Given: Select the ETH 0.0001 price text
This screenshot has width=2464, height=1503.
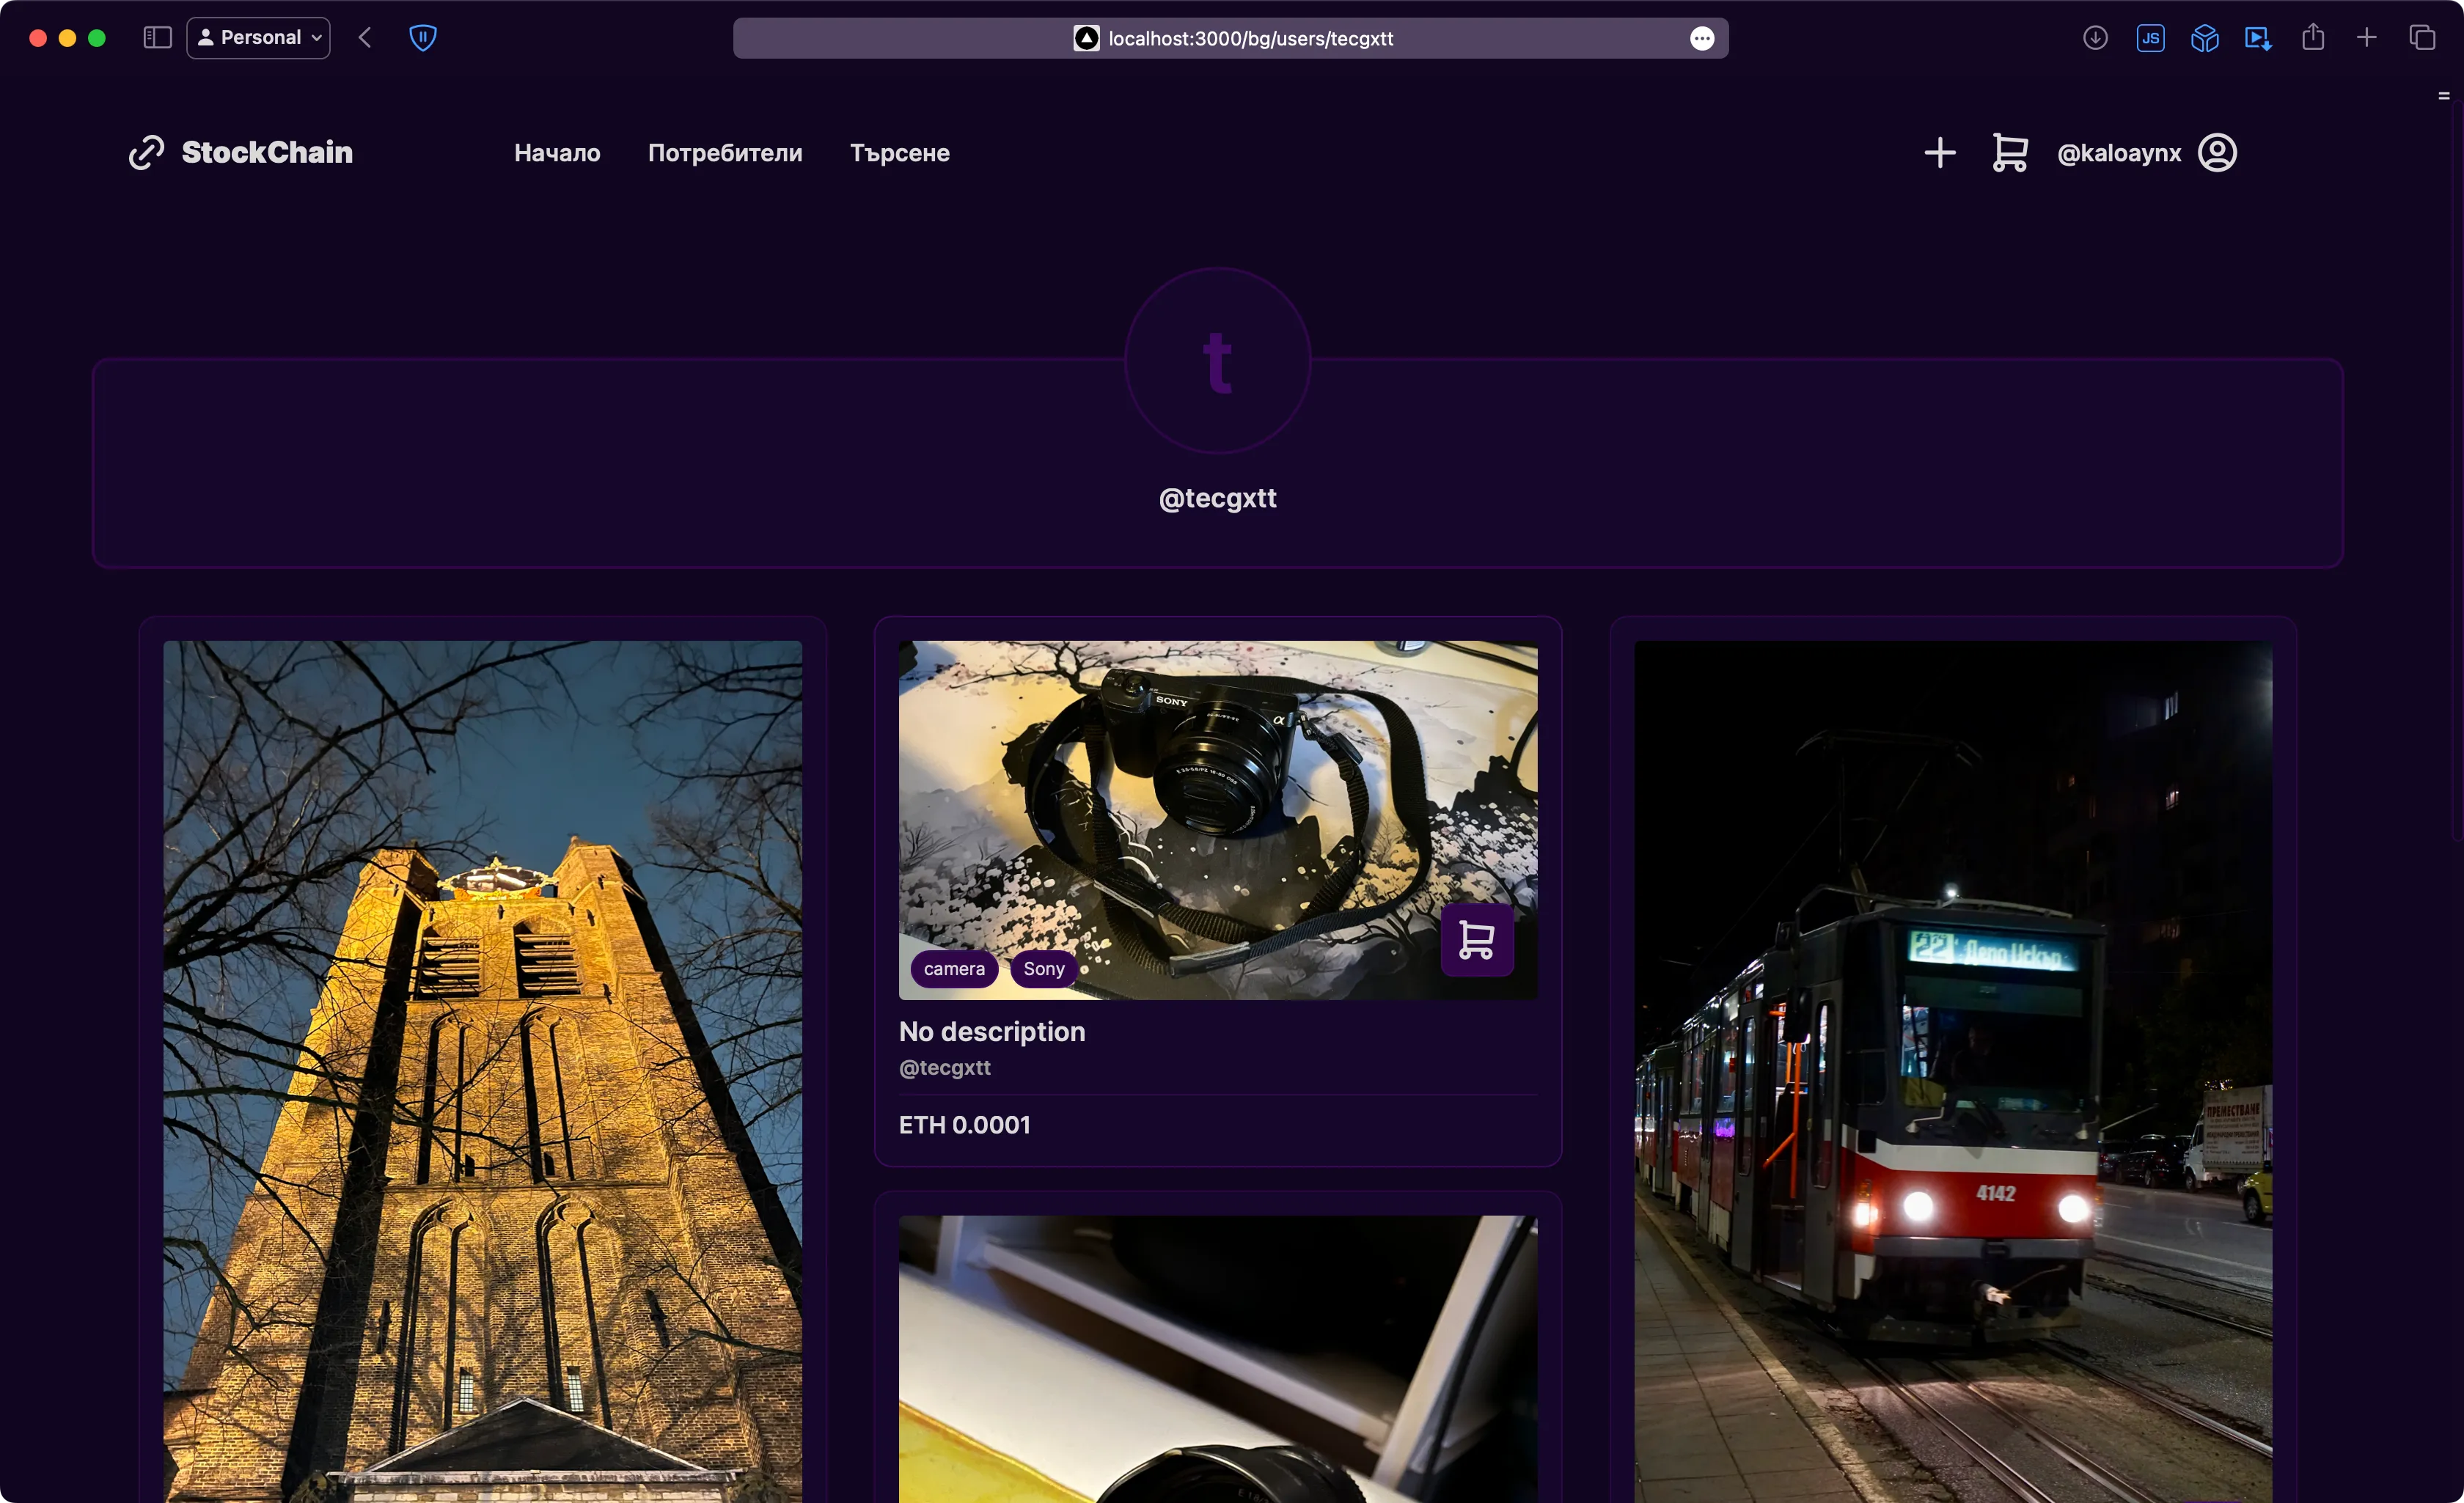Looking at the screenshot, I should pyautogui.click(x=964, y=1125).
